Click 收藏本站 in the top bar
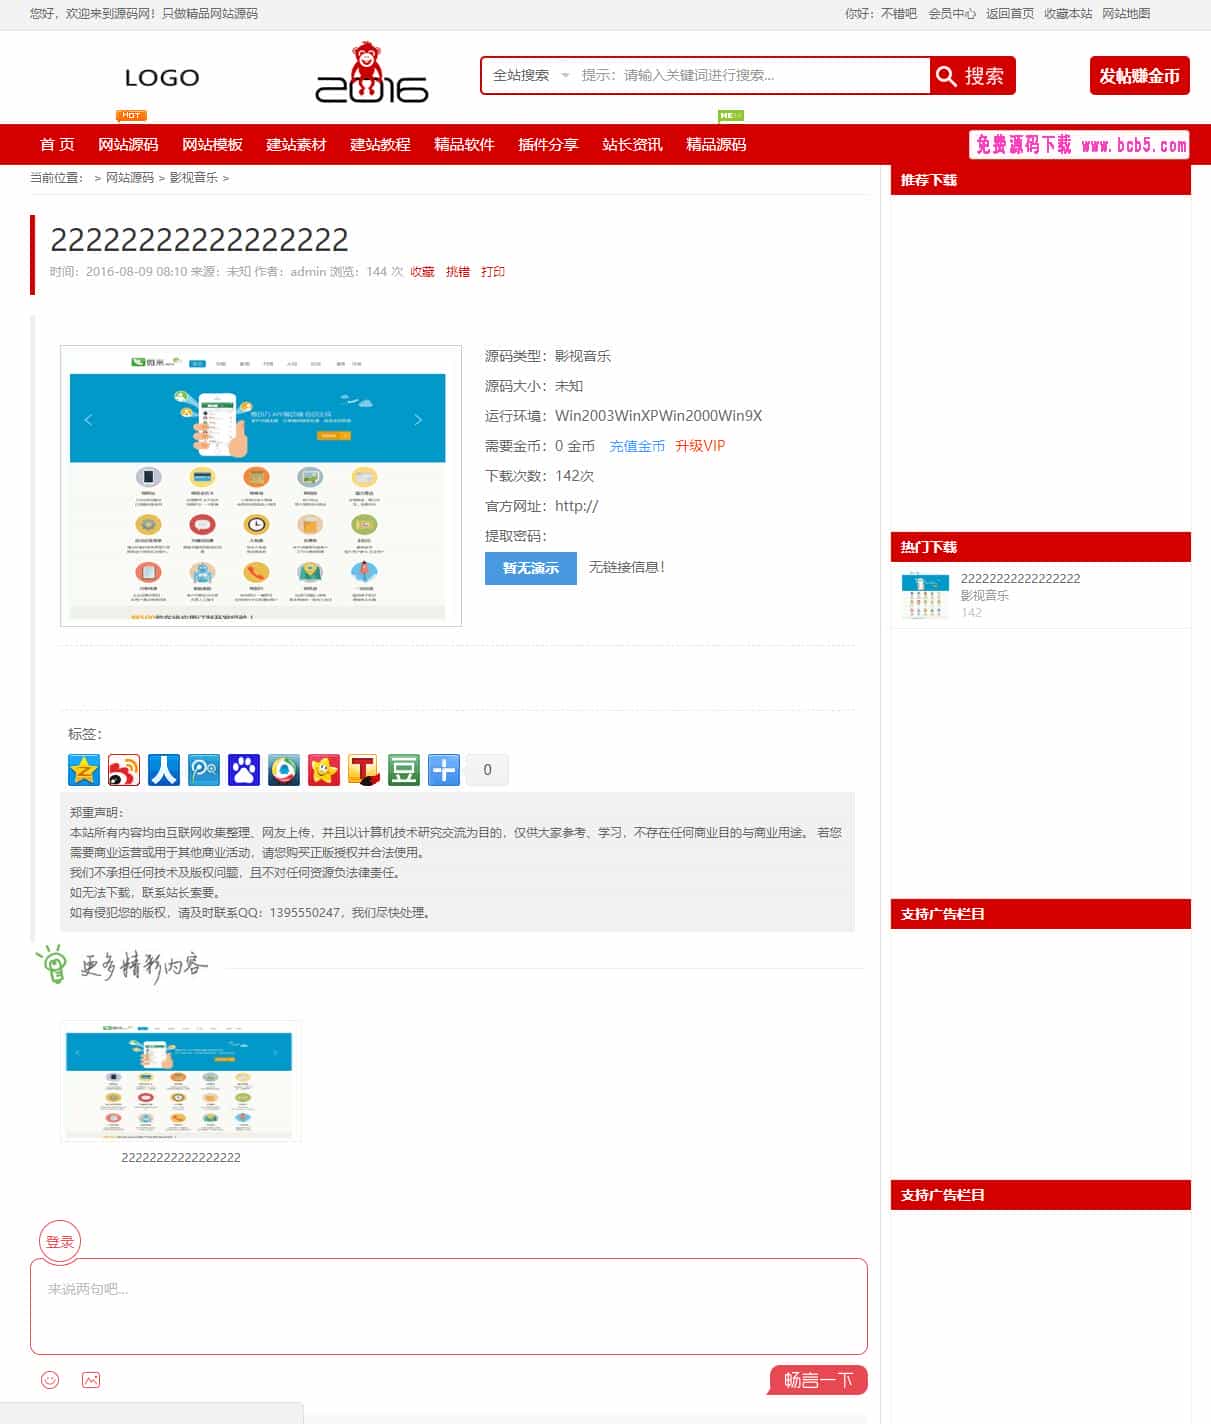This screenshot has width=1211, height=1424. [1068, 14]
